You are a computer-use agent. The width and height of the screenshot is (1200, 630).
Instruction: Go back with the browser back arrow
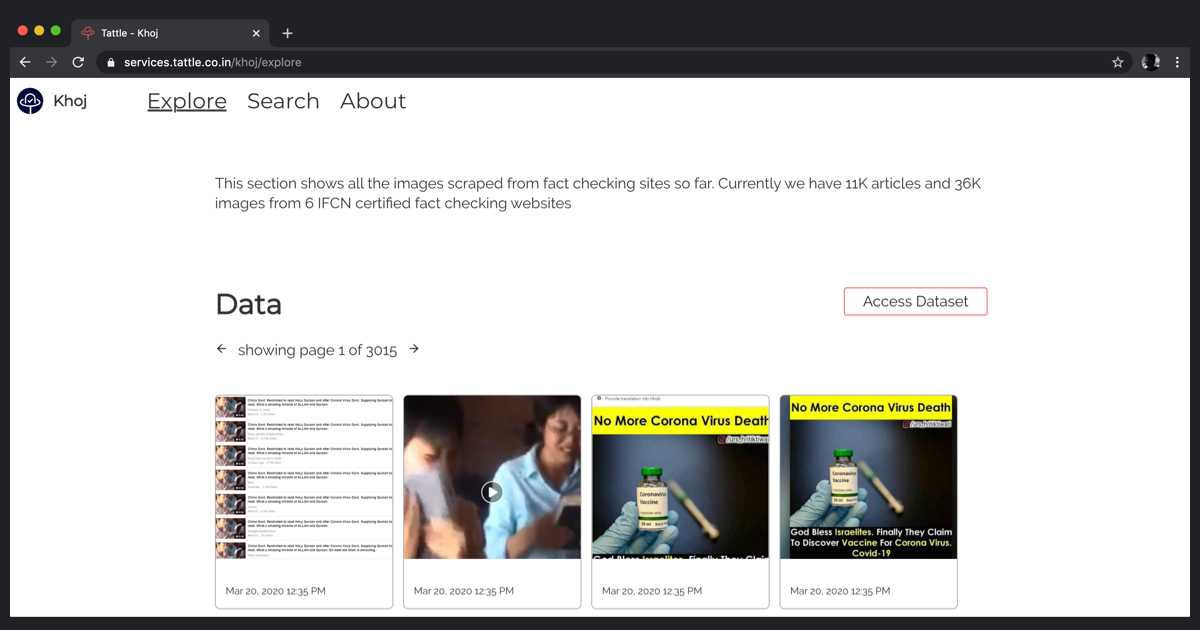point(25,62)
